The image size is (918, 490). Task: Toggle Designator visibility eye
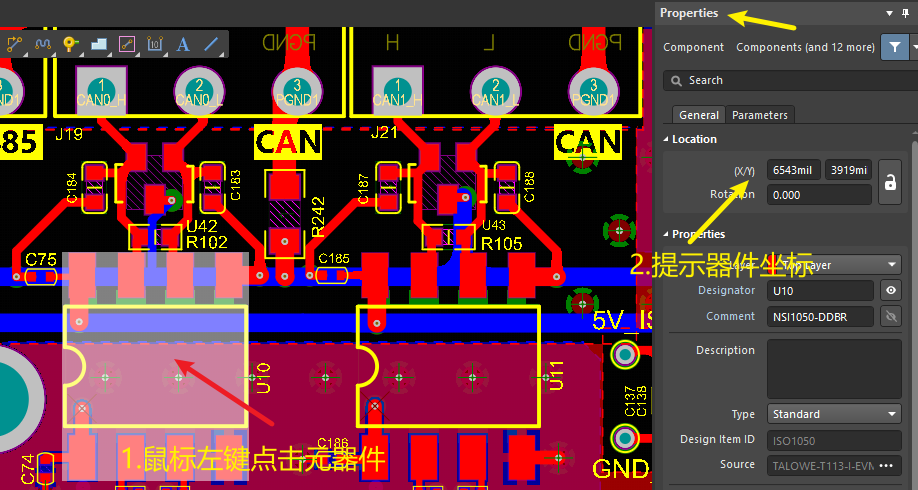(891, 290)
